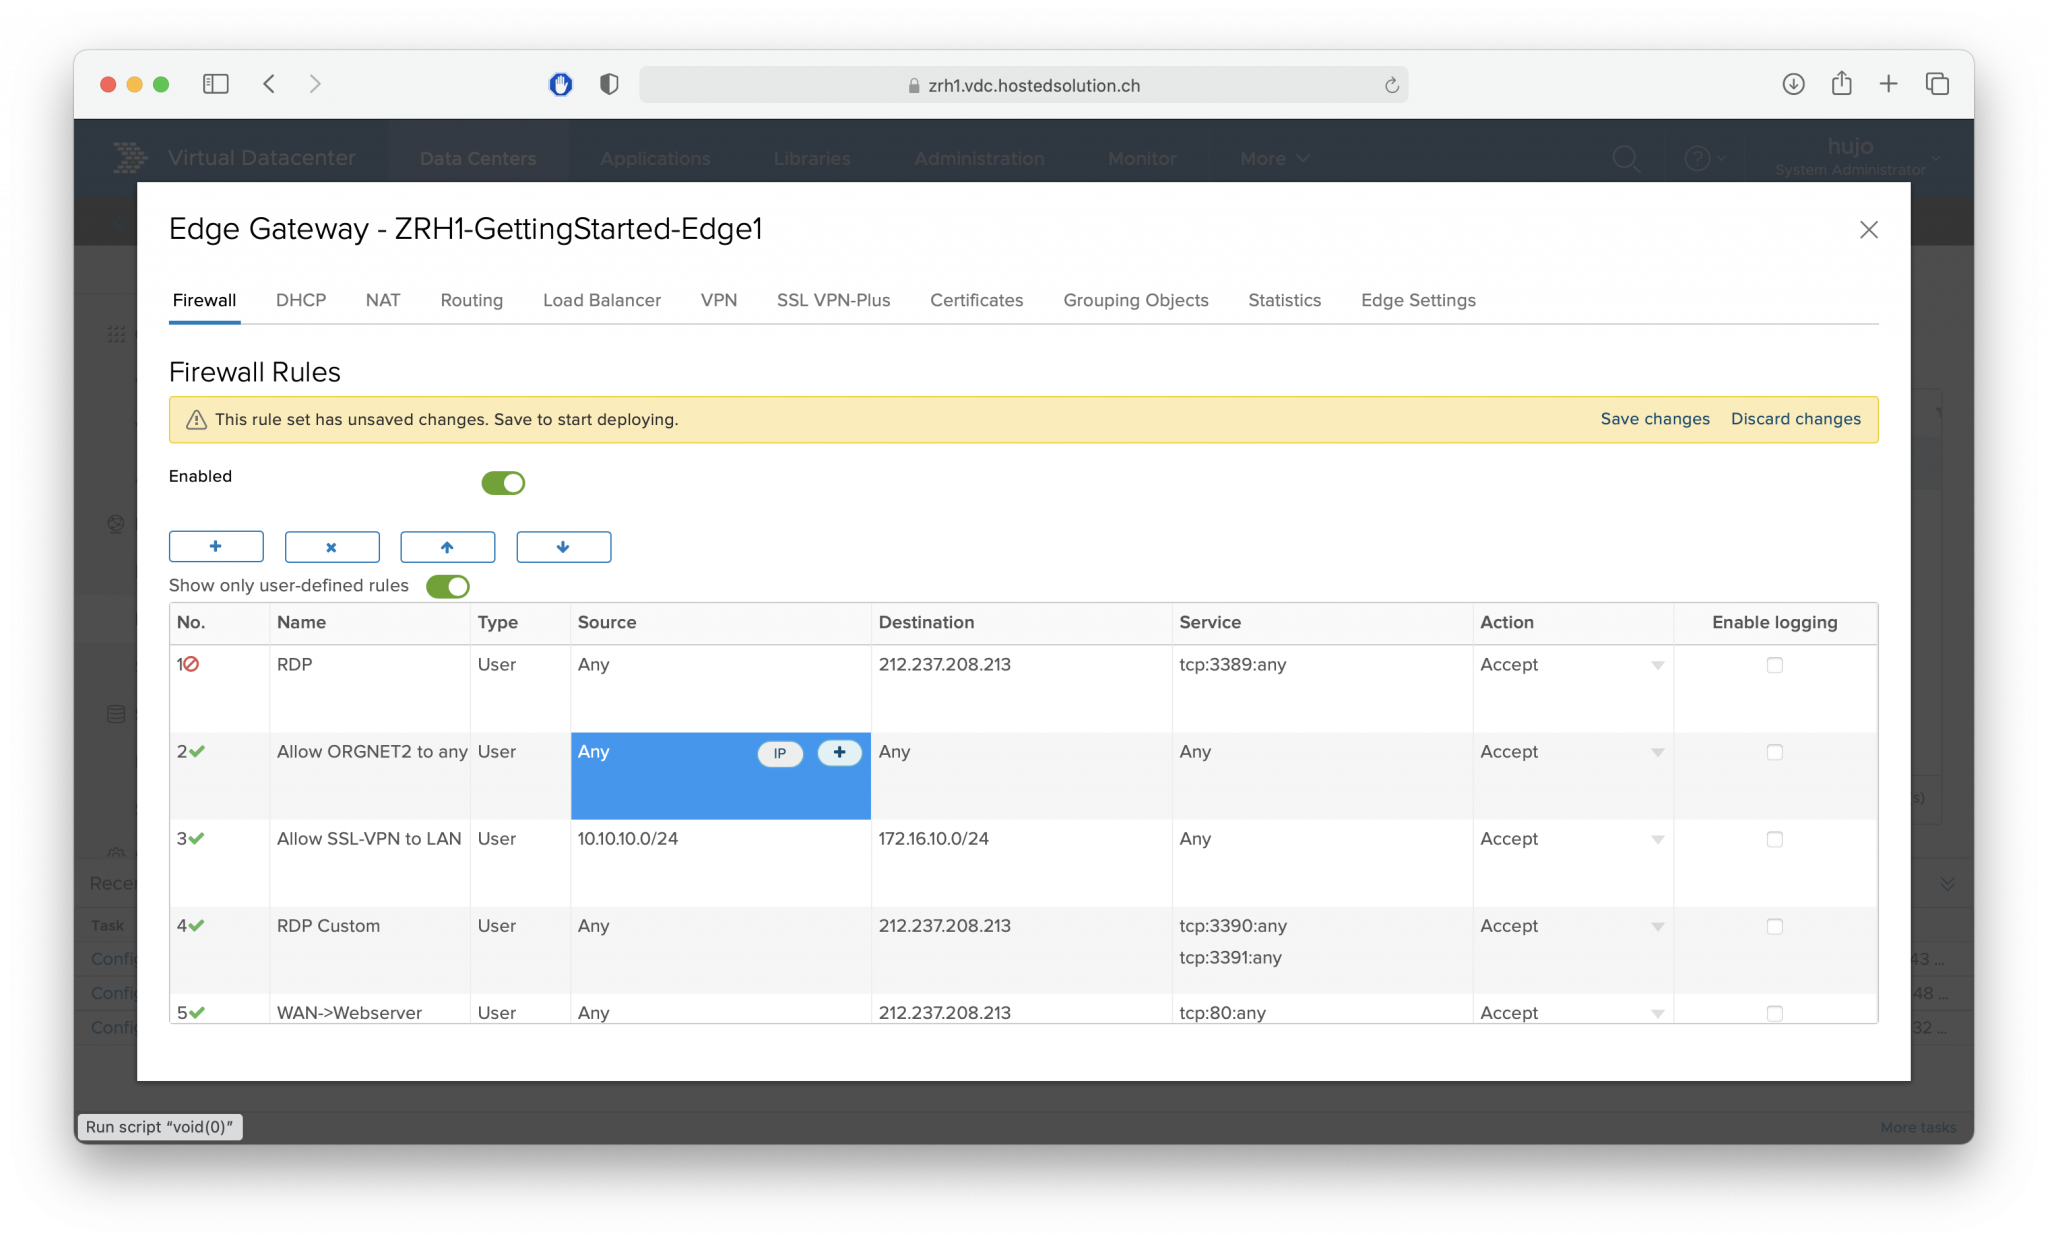The width and height of the screenshot is (2048, 1242).
Task: Close the Edge Gateway dialog
Action: [x=1868, y=230]
